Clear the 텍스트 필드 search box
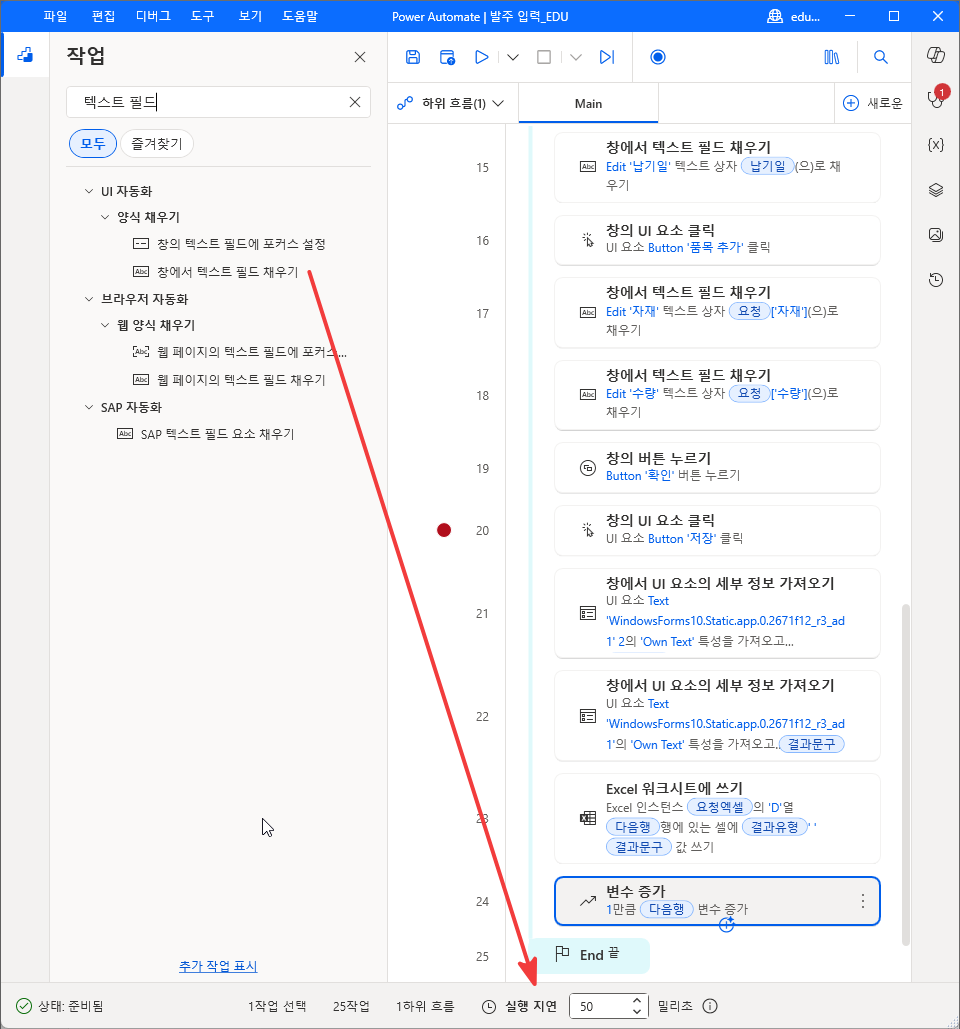 [355, 102]
